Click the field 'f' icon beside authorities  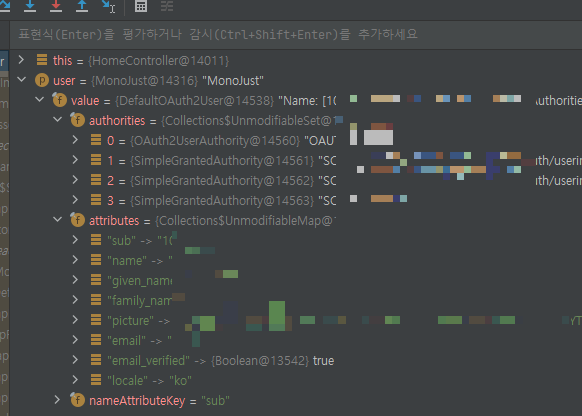(77, 120)
